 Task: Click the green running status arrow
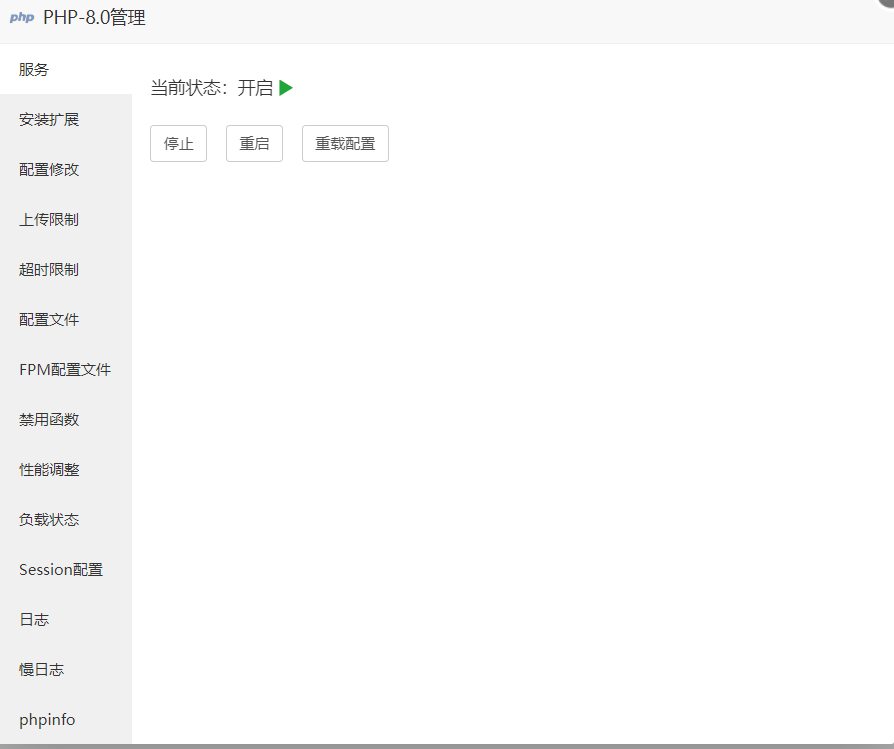click(x=286, y=88)
